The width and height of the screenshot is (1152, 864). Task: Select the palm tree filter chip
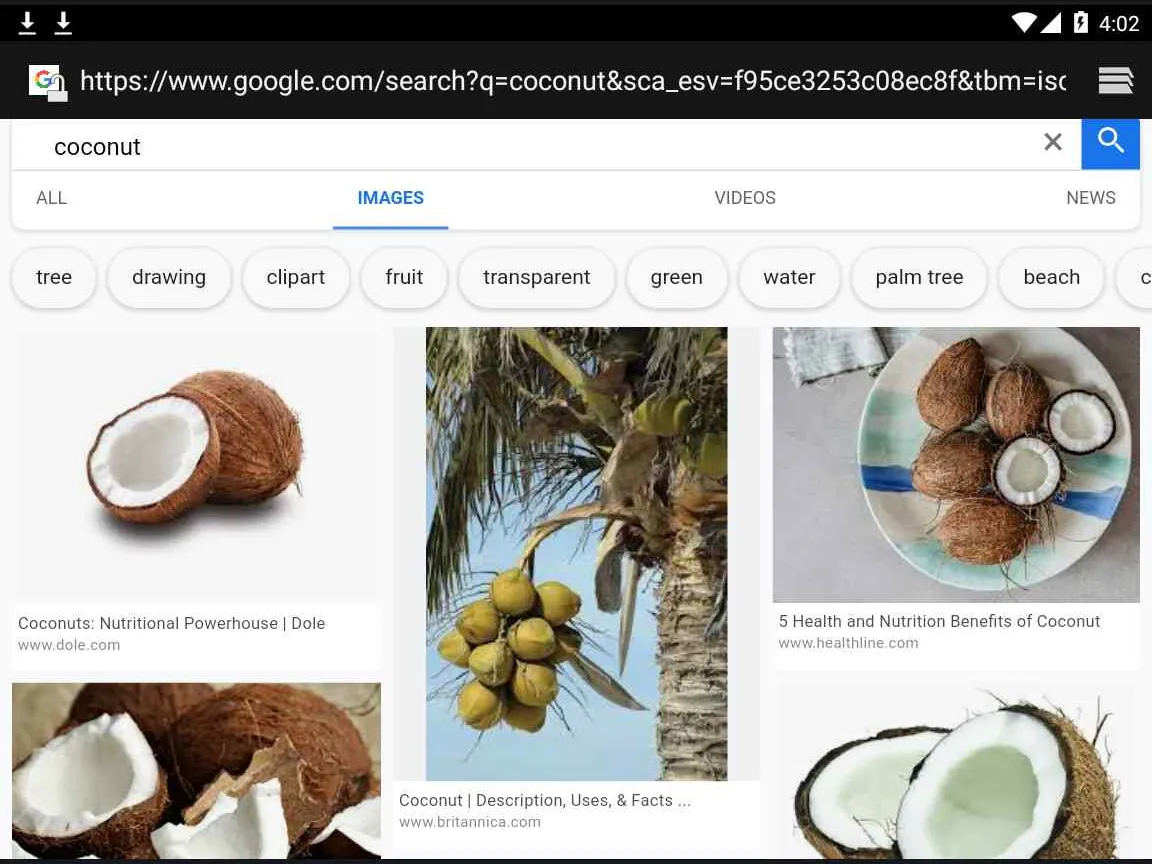click(918, 278)
